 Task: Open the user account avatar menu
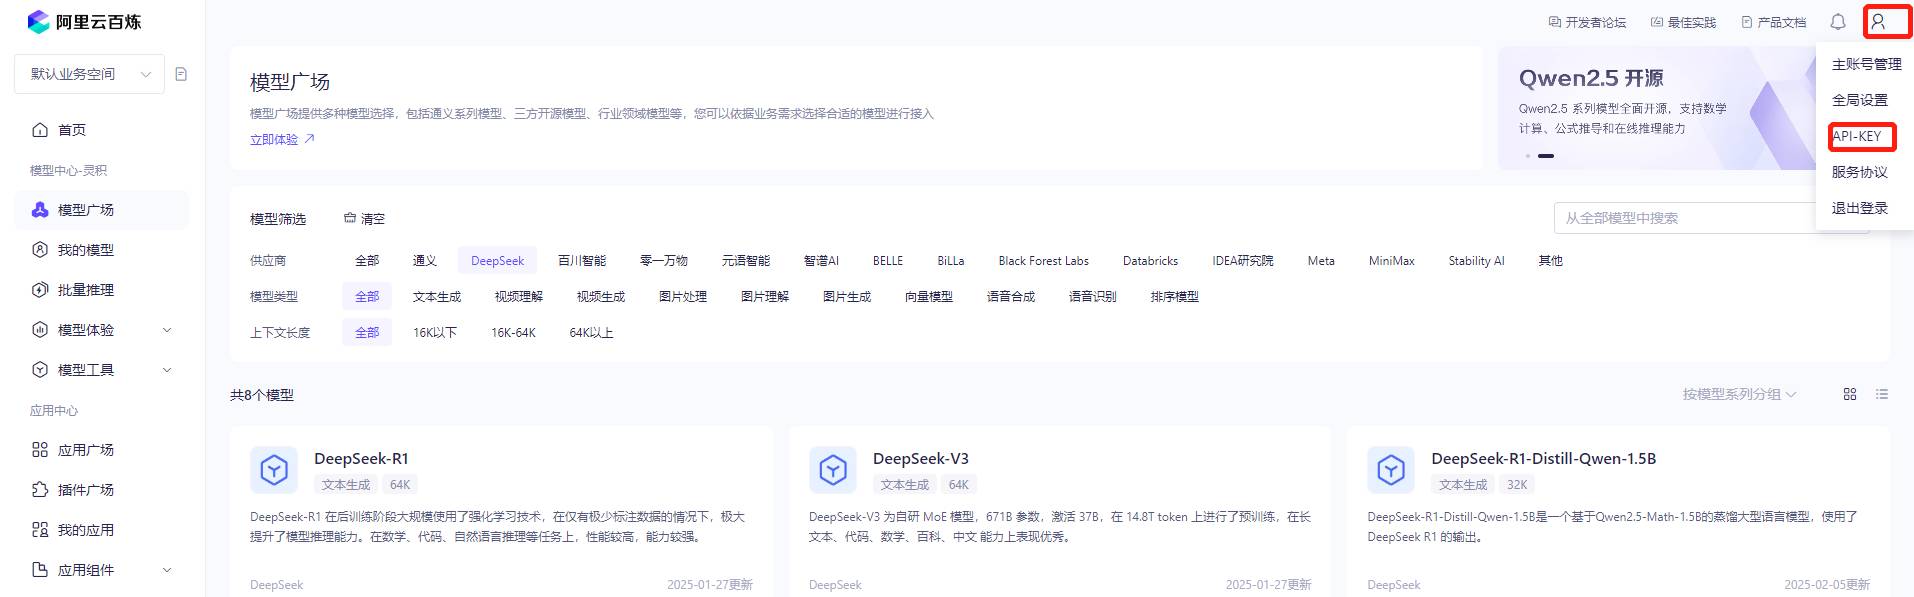1879,22
